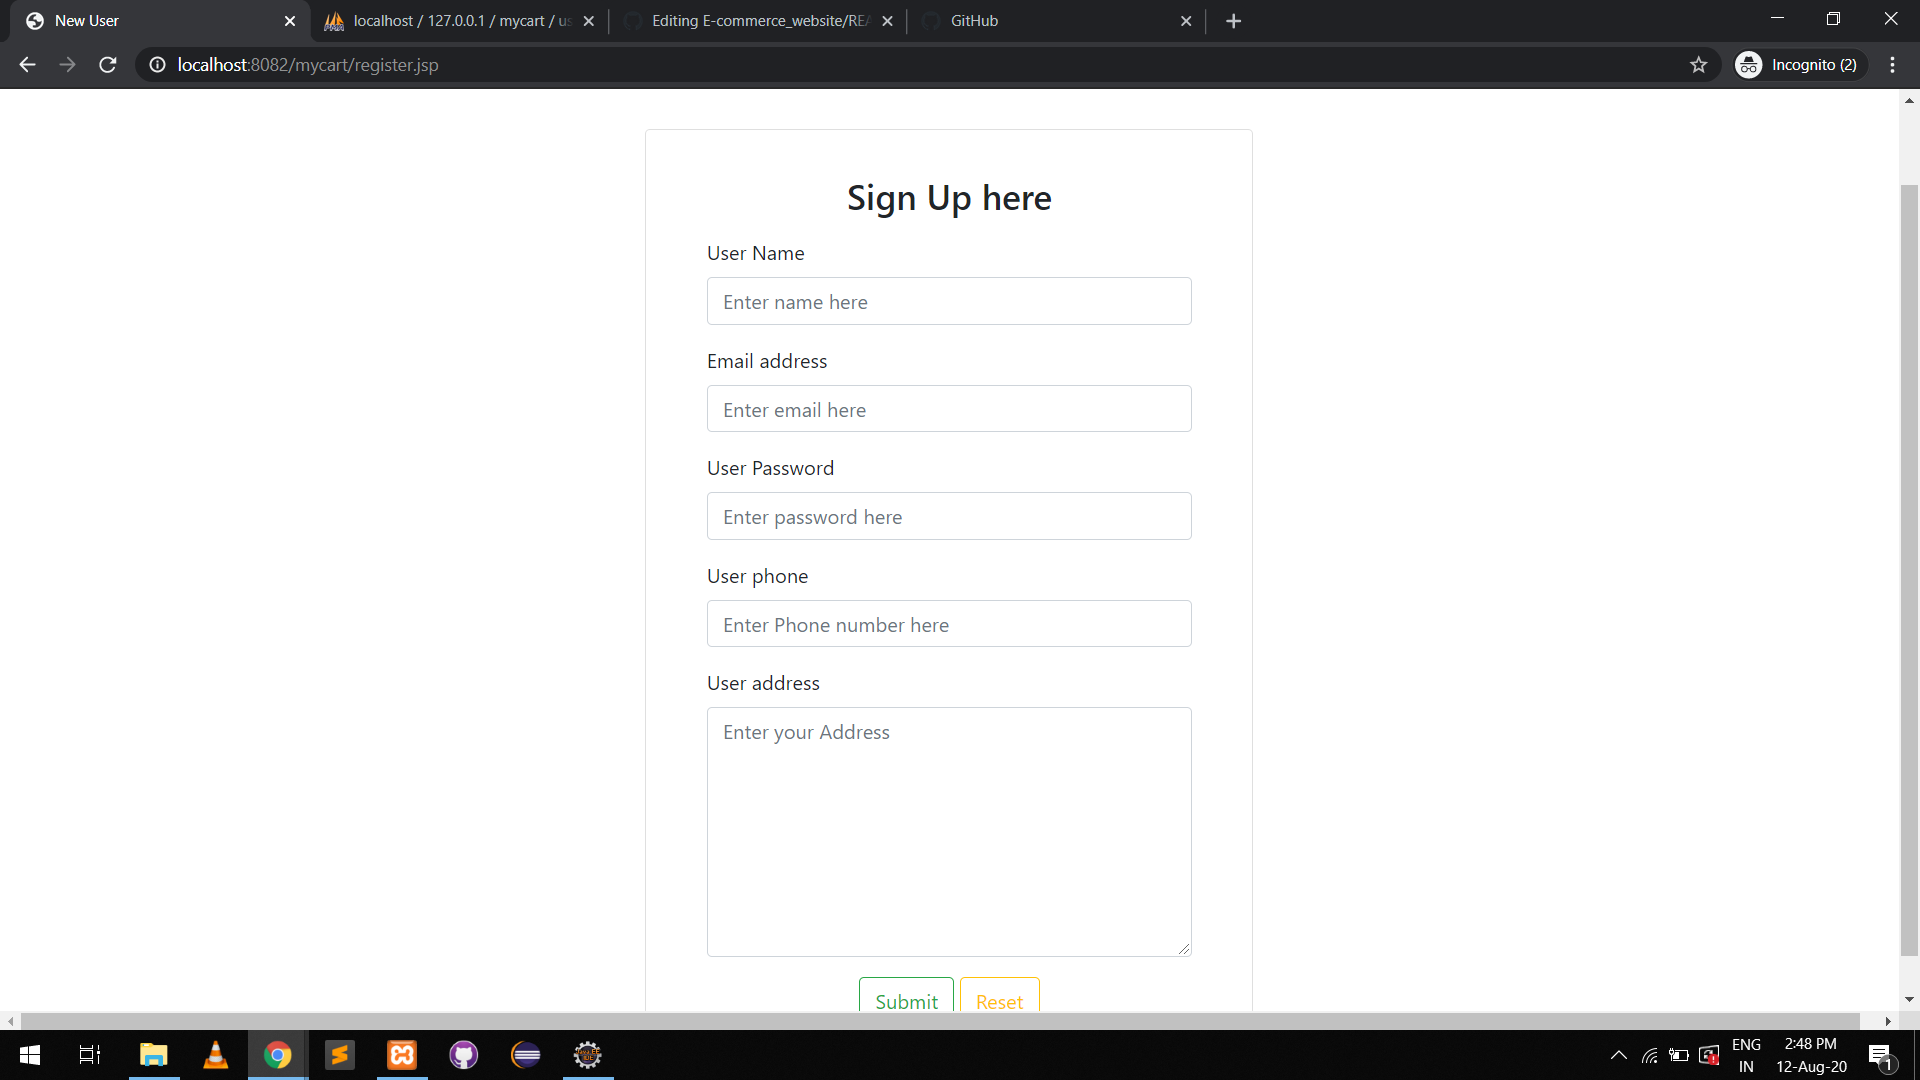Open Sublime Text from taskbar
Screen dimensions: 1920x1080
click(x=340, y=1055)
